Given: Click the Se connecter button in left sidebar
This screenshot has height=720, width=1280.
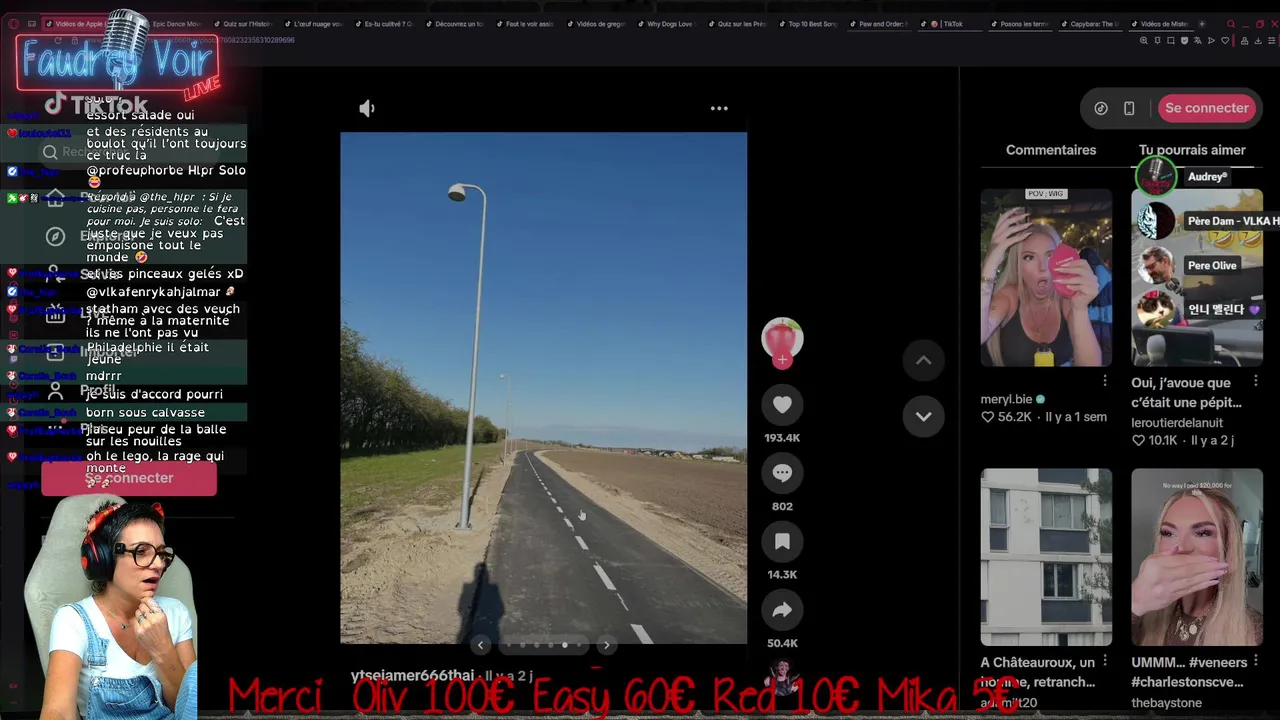Looking at the screenshot, I should [129, 478].
